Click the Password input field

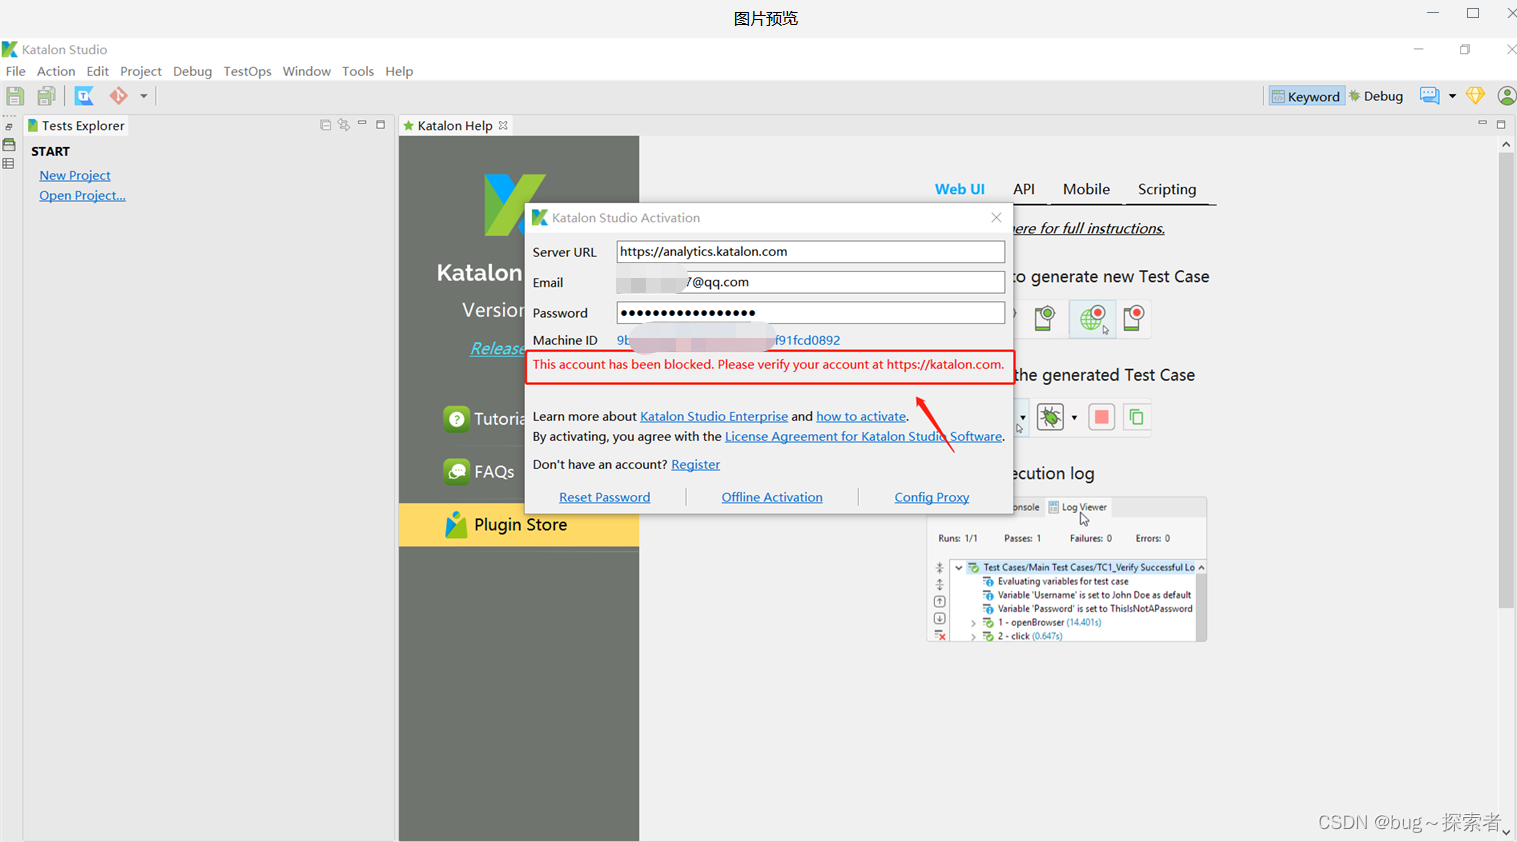click(x=811, y=313)
